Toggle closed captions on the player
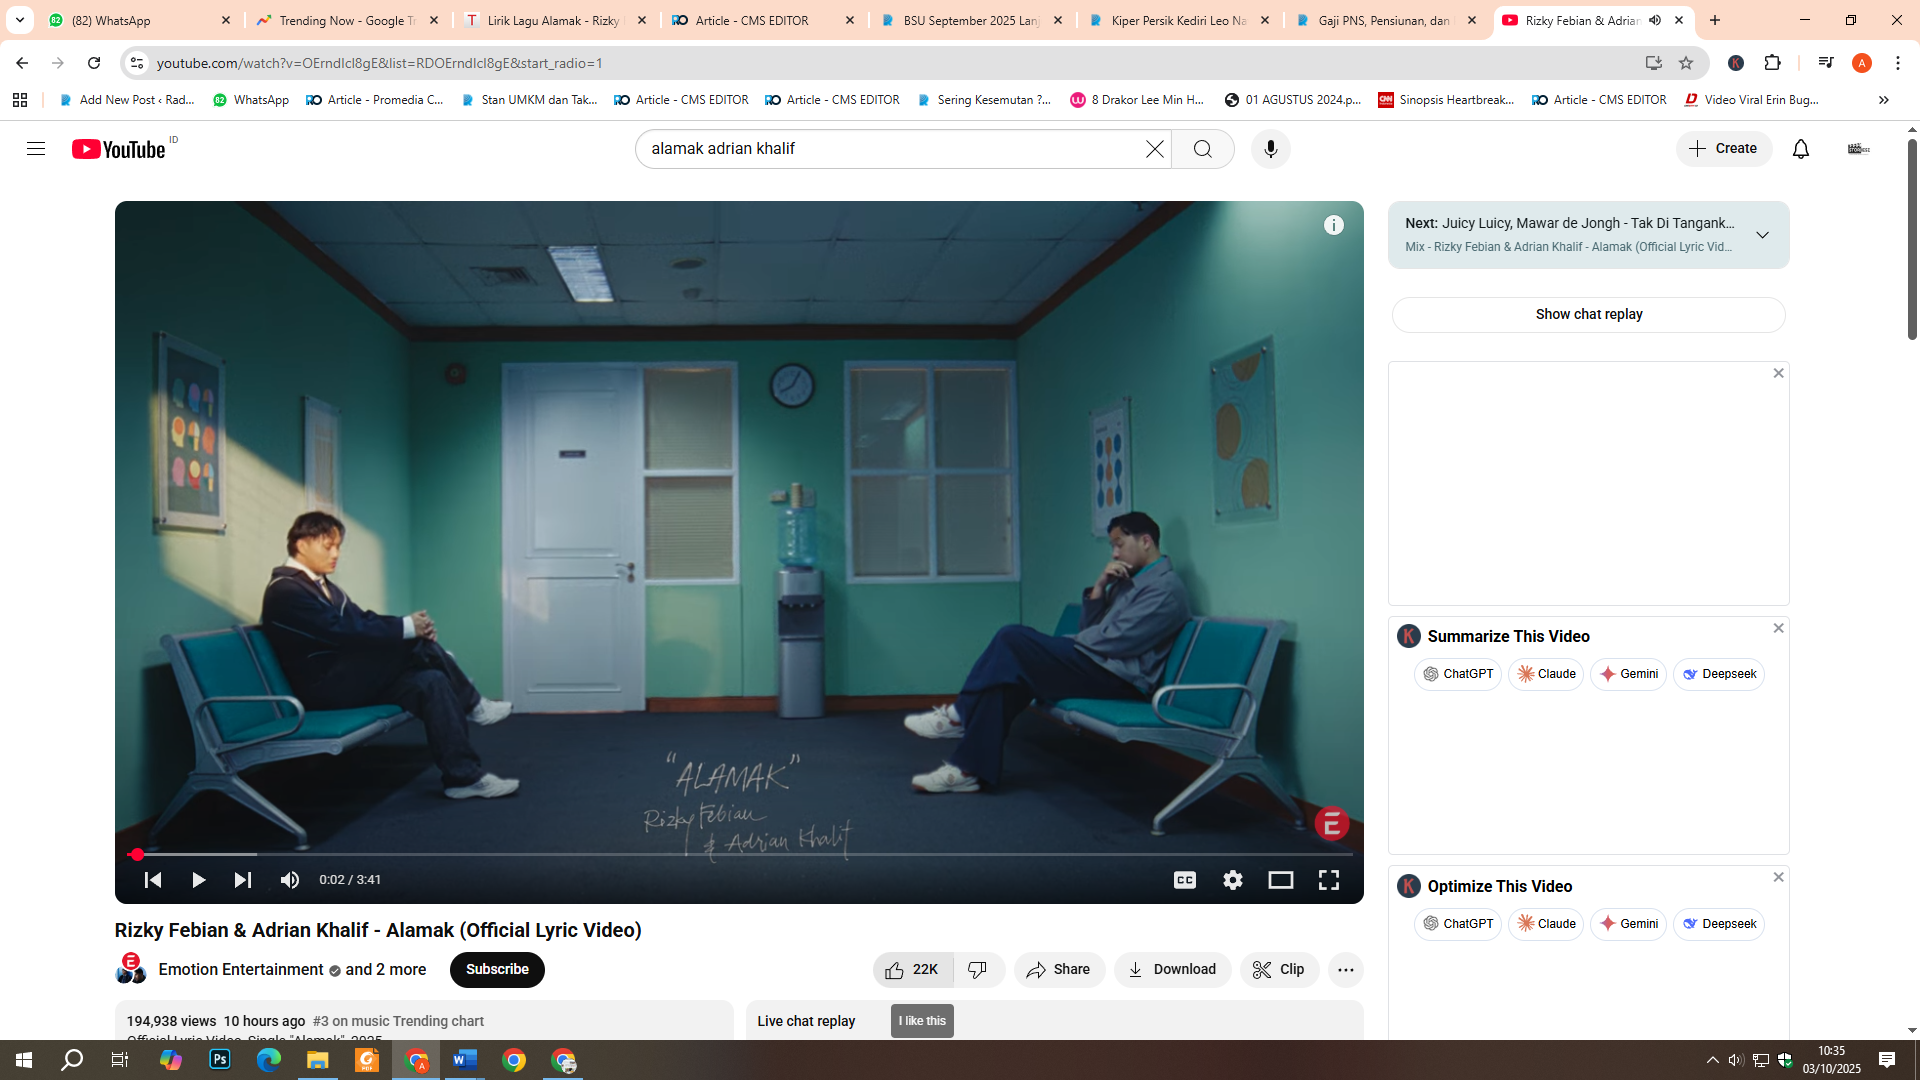 pos(1185,880)
